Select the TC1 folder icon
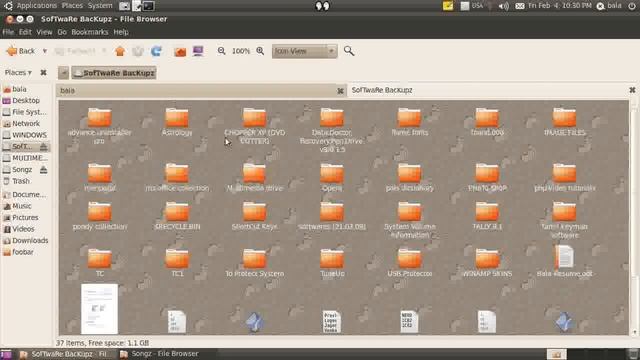 (177, 259)
